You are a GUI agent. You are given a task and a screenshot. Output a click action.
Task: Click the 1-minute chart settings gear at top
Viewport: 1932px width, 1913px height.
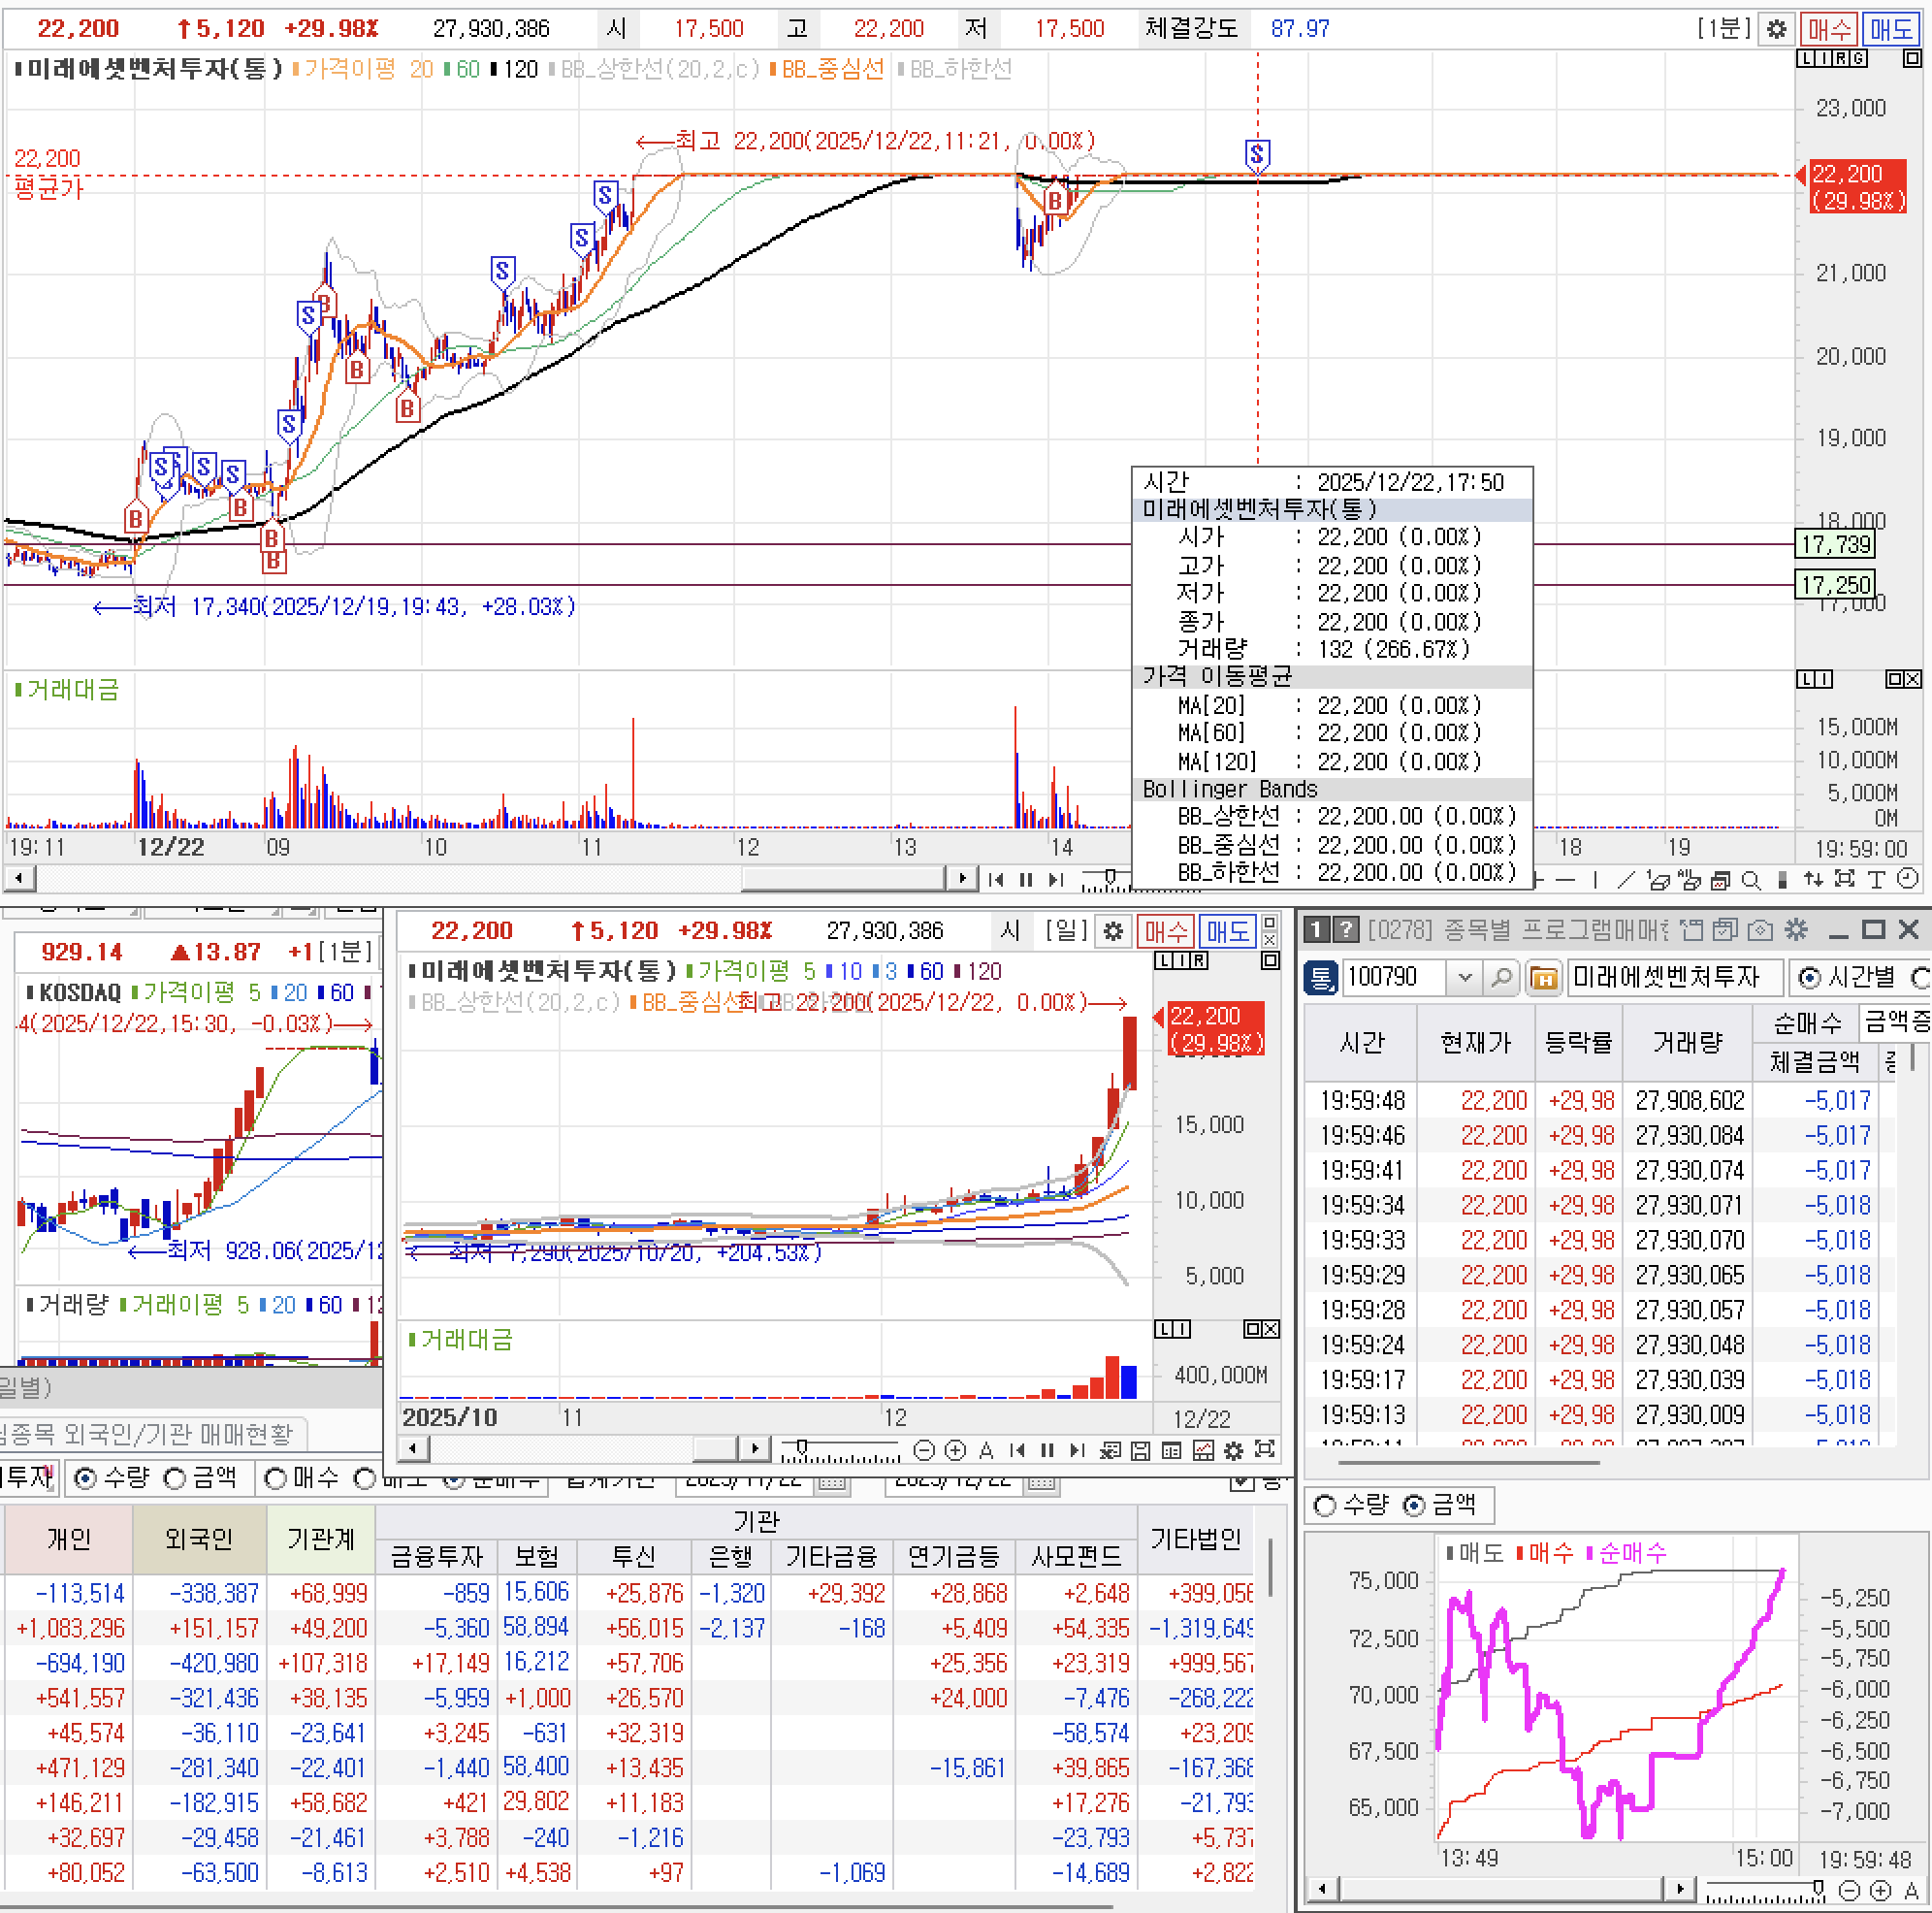pyautogui.click(x=1776, y=29)
